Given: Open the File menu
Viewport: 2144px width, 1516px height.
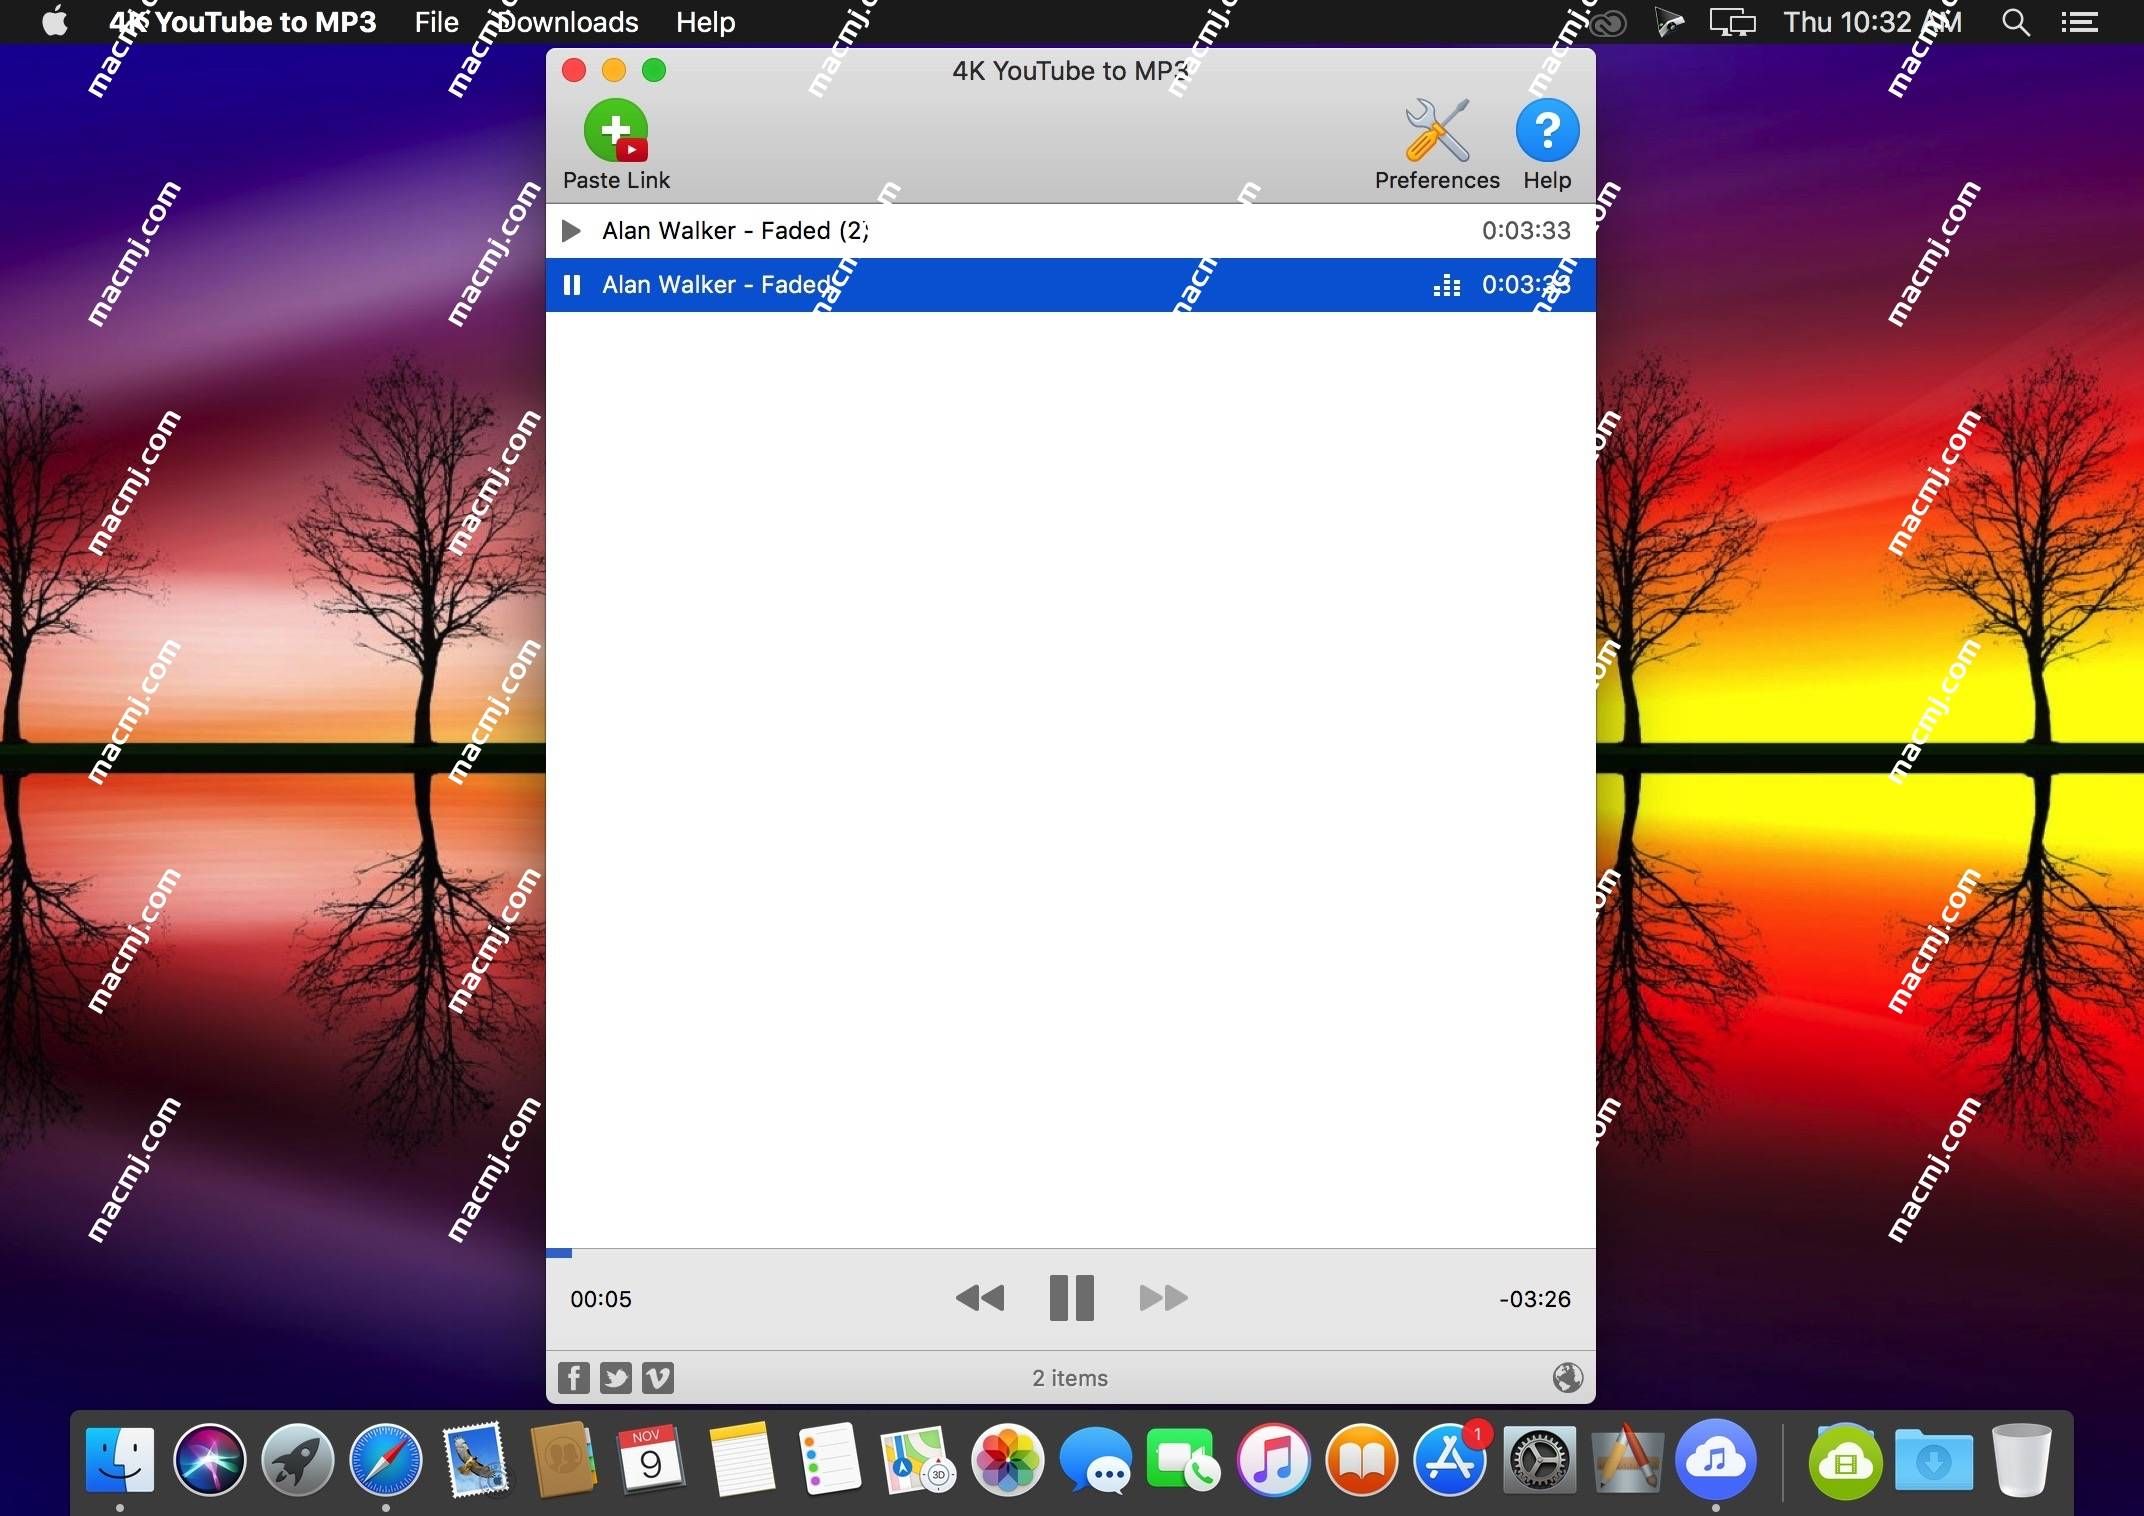Looking at the screenshot, I should point(437,22).
